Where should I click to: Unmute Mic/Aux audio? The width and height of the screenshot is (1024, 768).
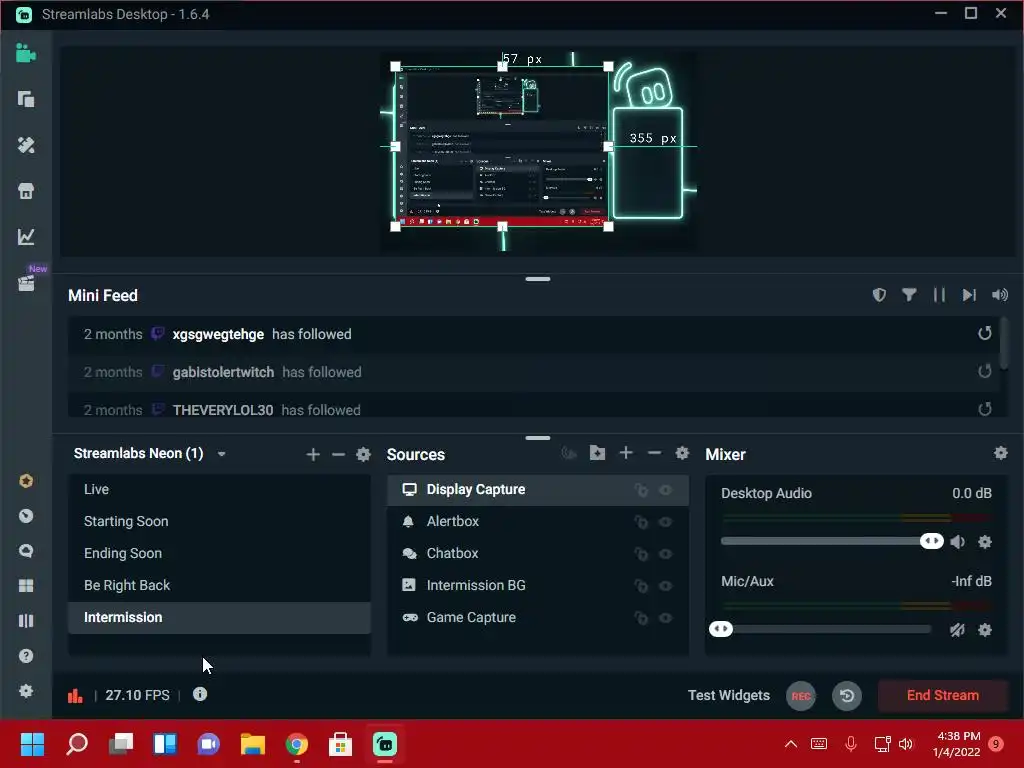click(957, 630)
